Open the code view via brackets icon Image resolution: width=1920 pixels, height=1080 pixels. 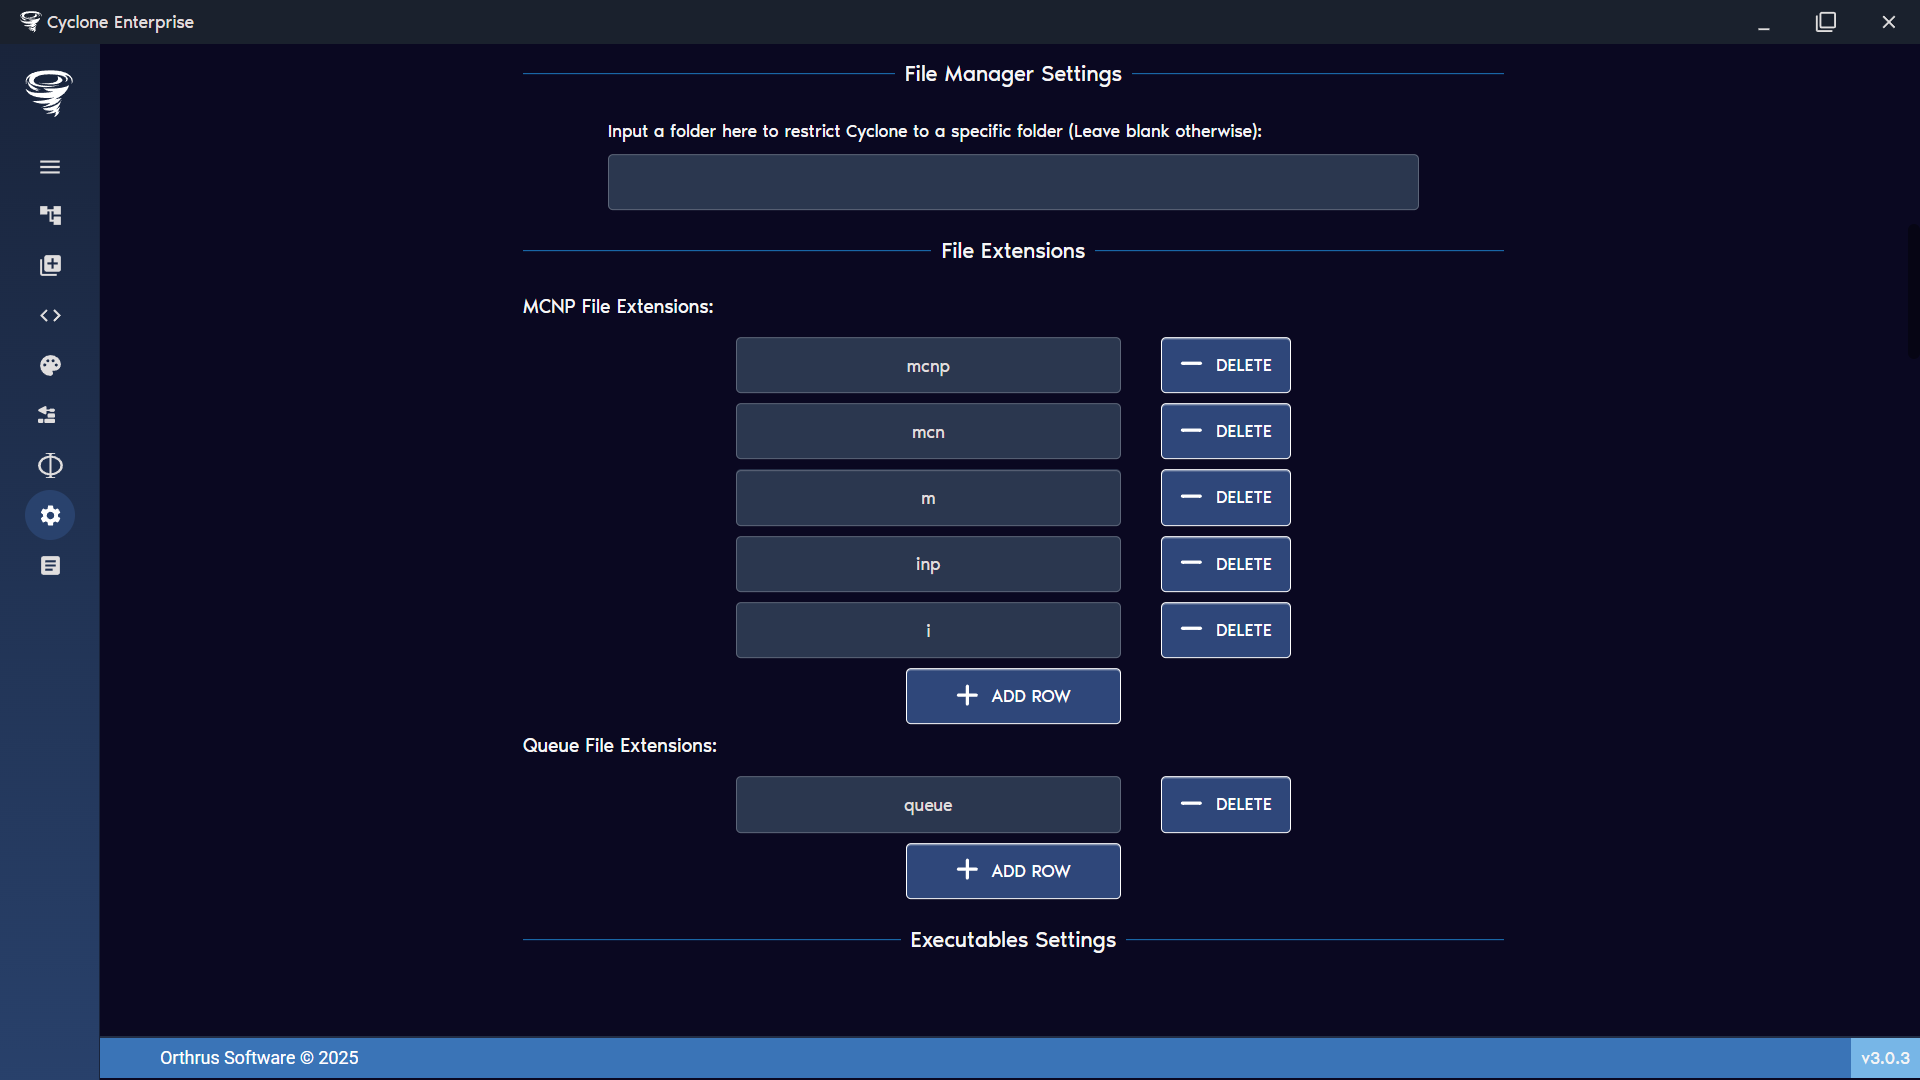pyautogui.click(x=49, y=315)
